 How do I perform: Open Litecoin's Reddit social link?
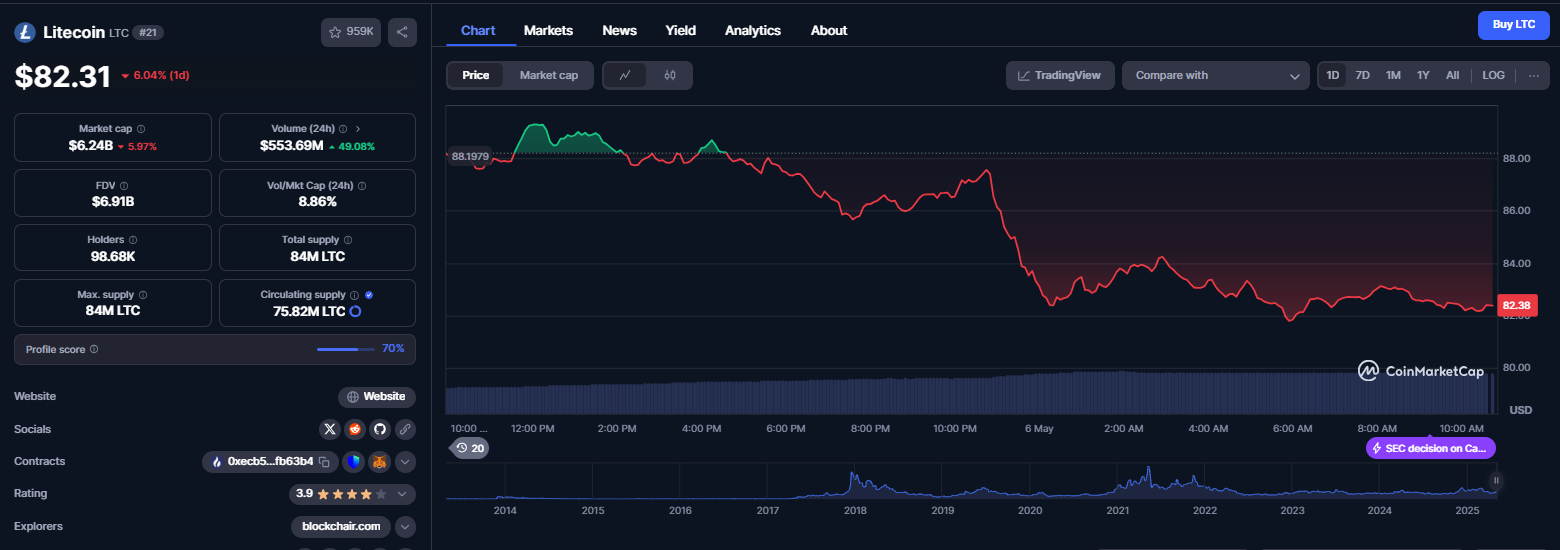coord(355,429)
